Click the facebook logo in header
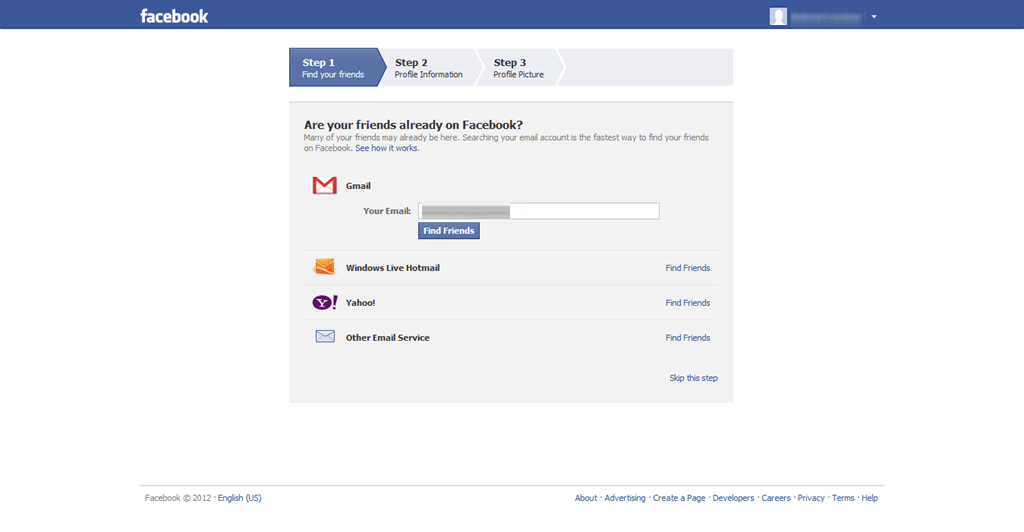Image resolution: width=1024 pixels, height=532 pixels. 174,16
